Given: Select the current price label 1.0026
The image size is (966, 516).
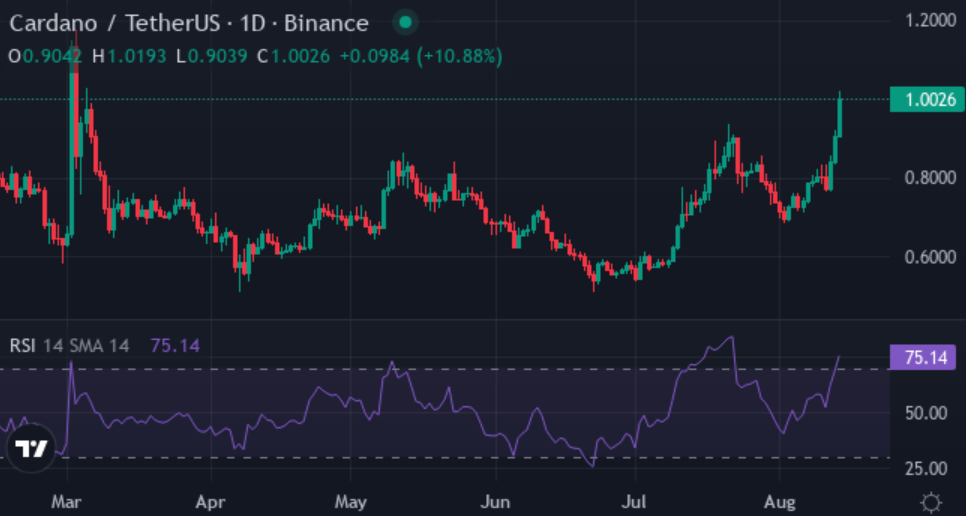Looking at the screenshot, I should (927, 100).
